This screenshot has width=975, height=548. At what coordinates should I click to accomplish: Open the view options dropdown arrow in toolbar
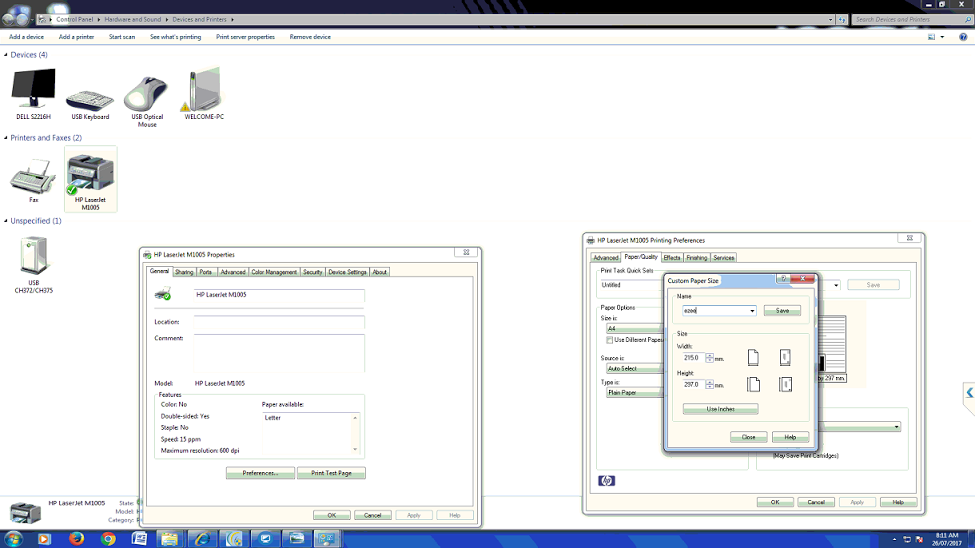(x=942, y=37)
